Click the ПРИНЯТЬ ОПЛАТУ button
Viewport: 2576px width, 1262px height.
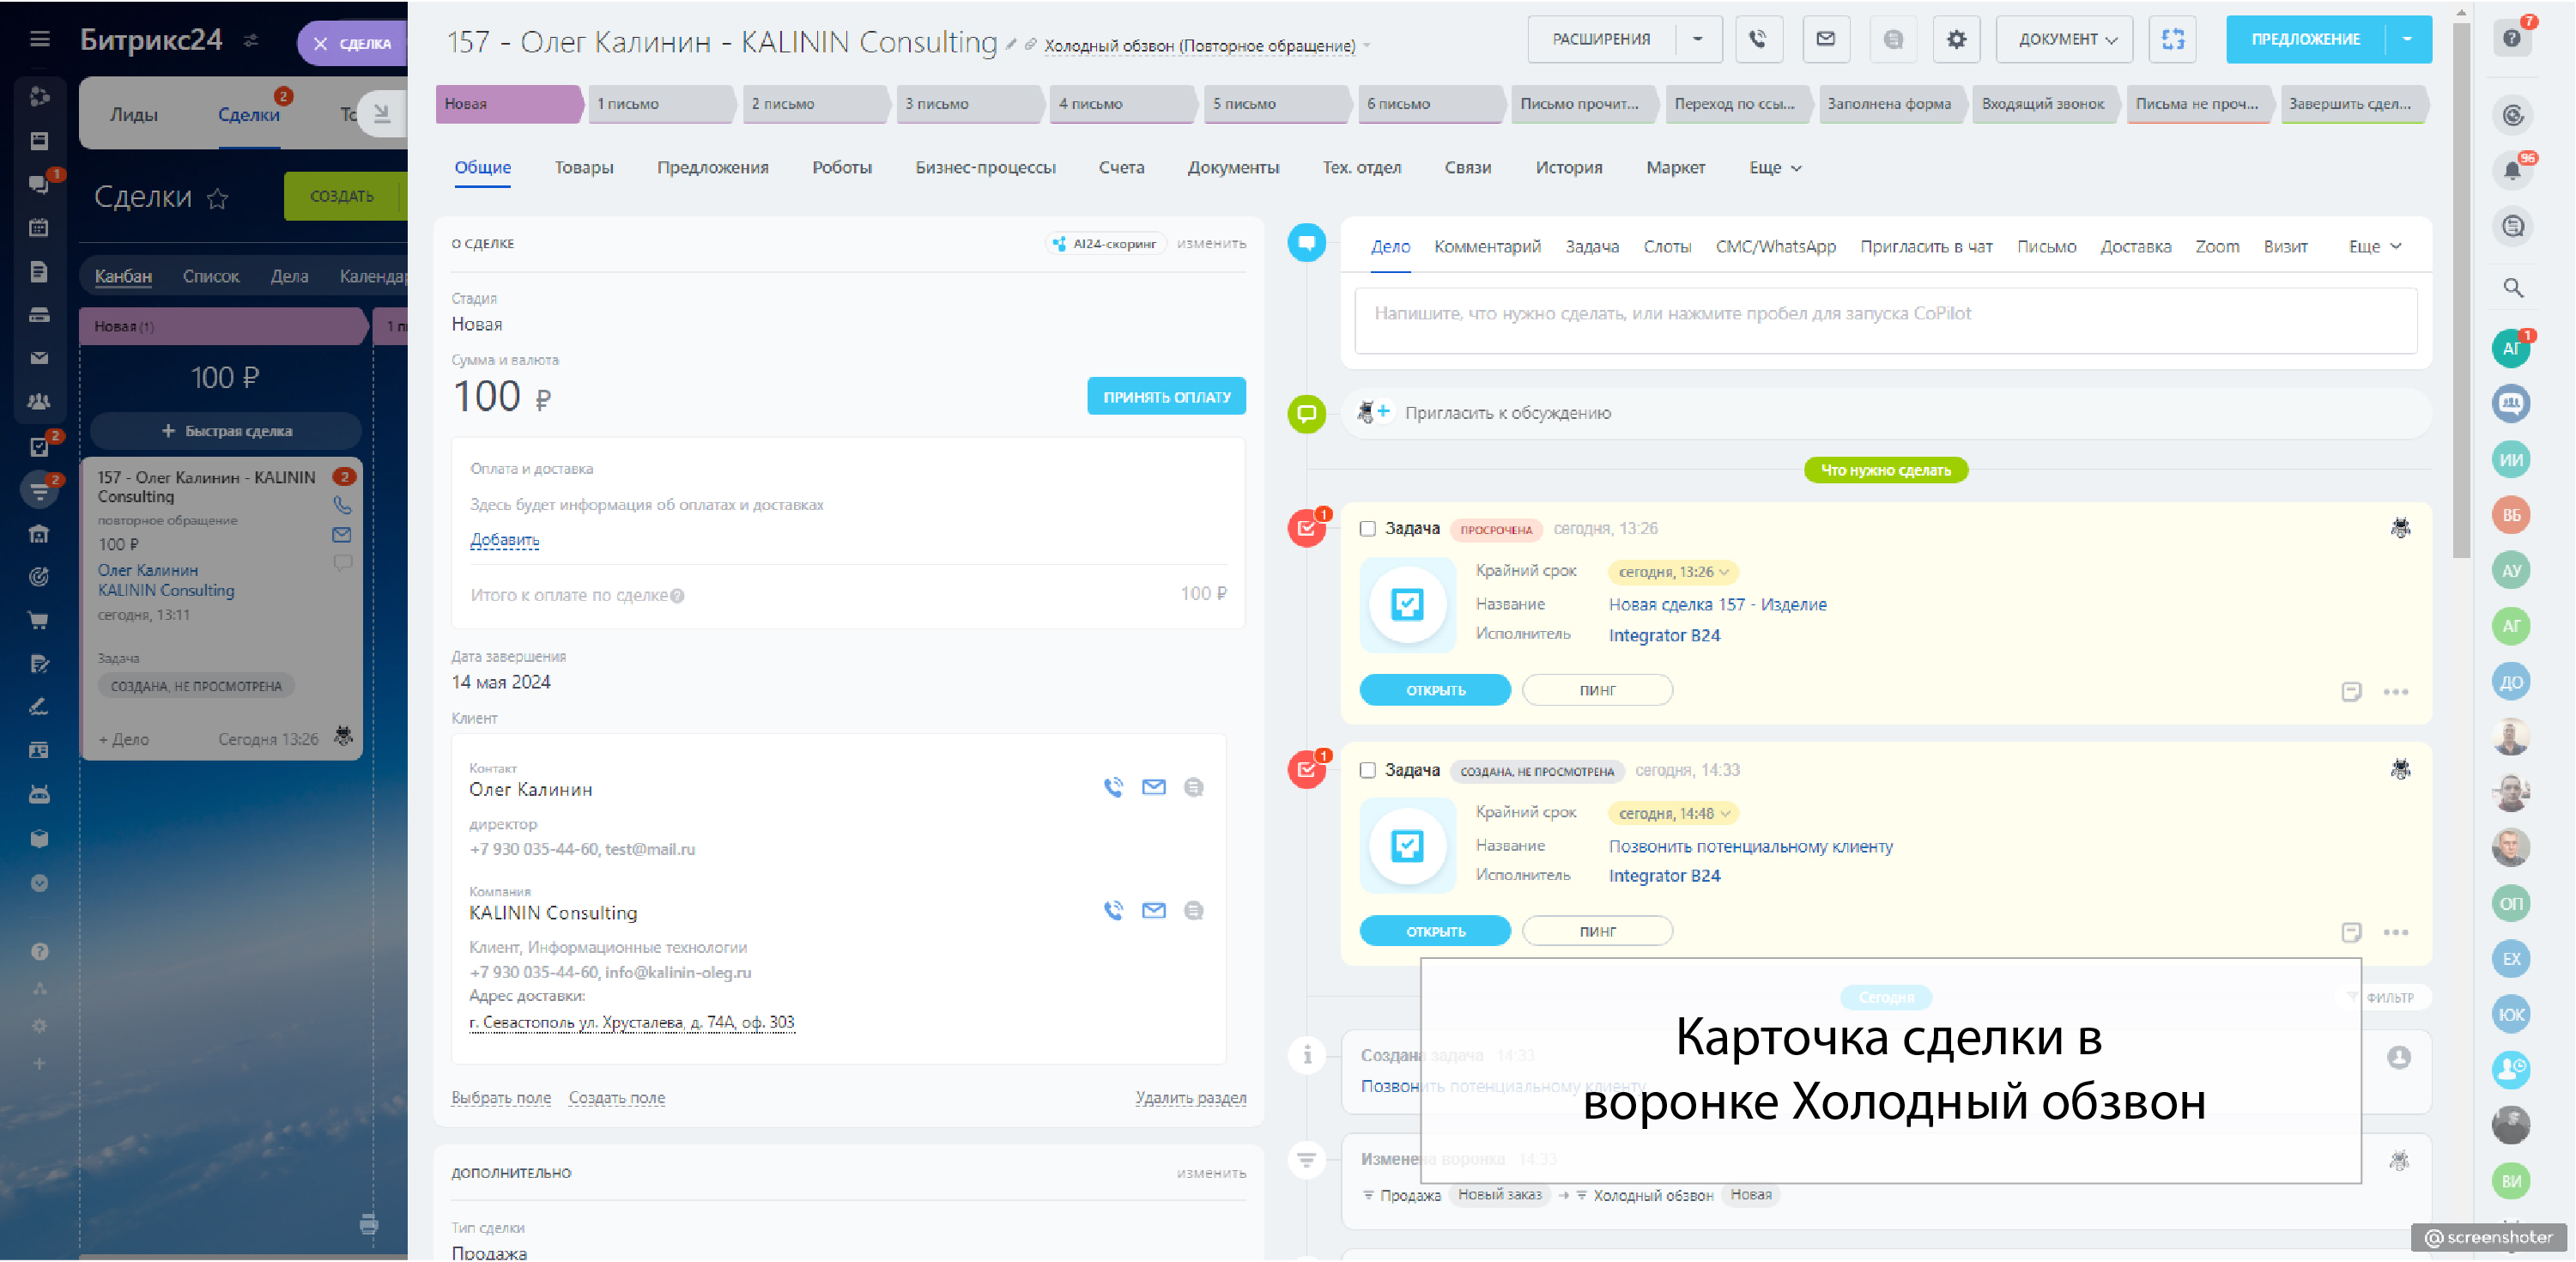(x=1166, y=397)
